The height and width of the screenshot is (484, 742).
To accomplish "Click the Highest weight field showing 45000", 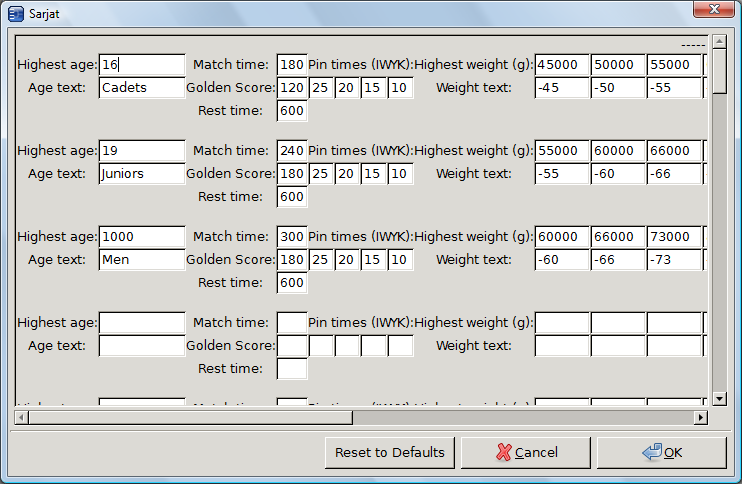I will tap(561, 65).
